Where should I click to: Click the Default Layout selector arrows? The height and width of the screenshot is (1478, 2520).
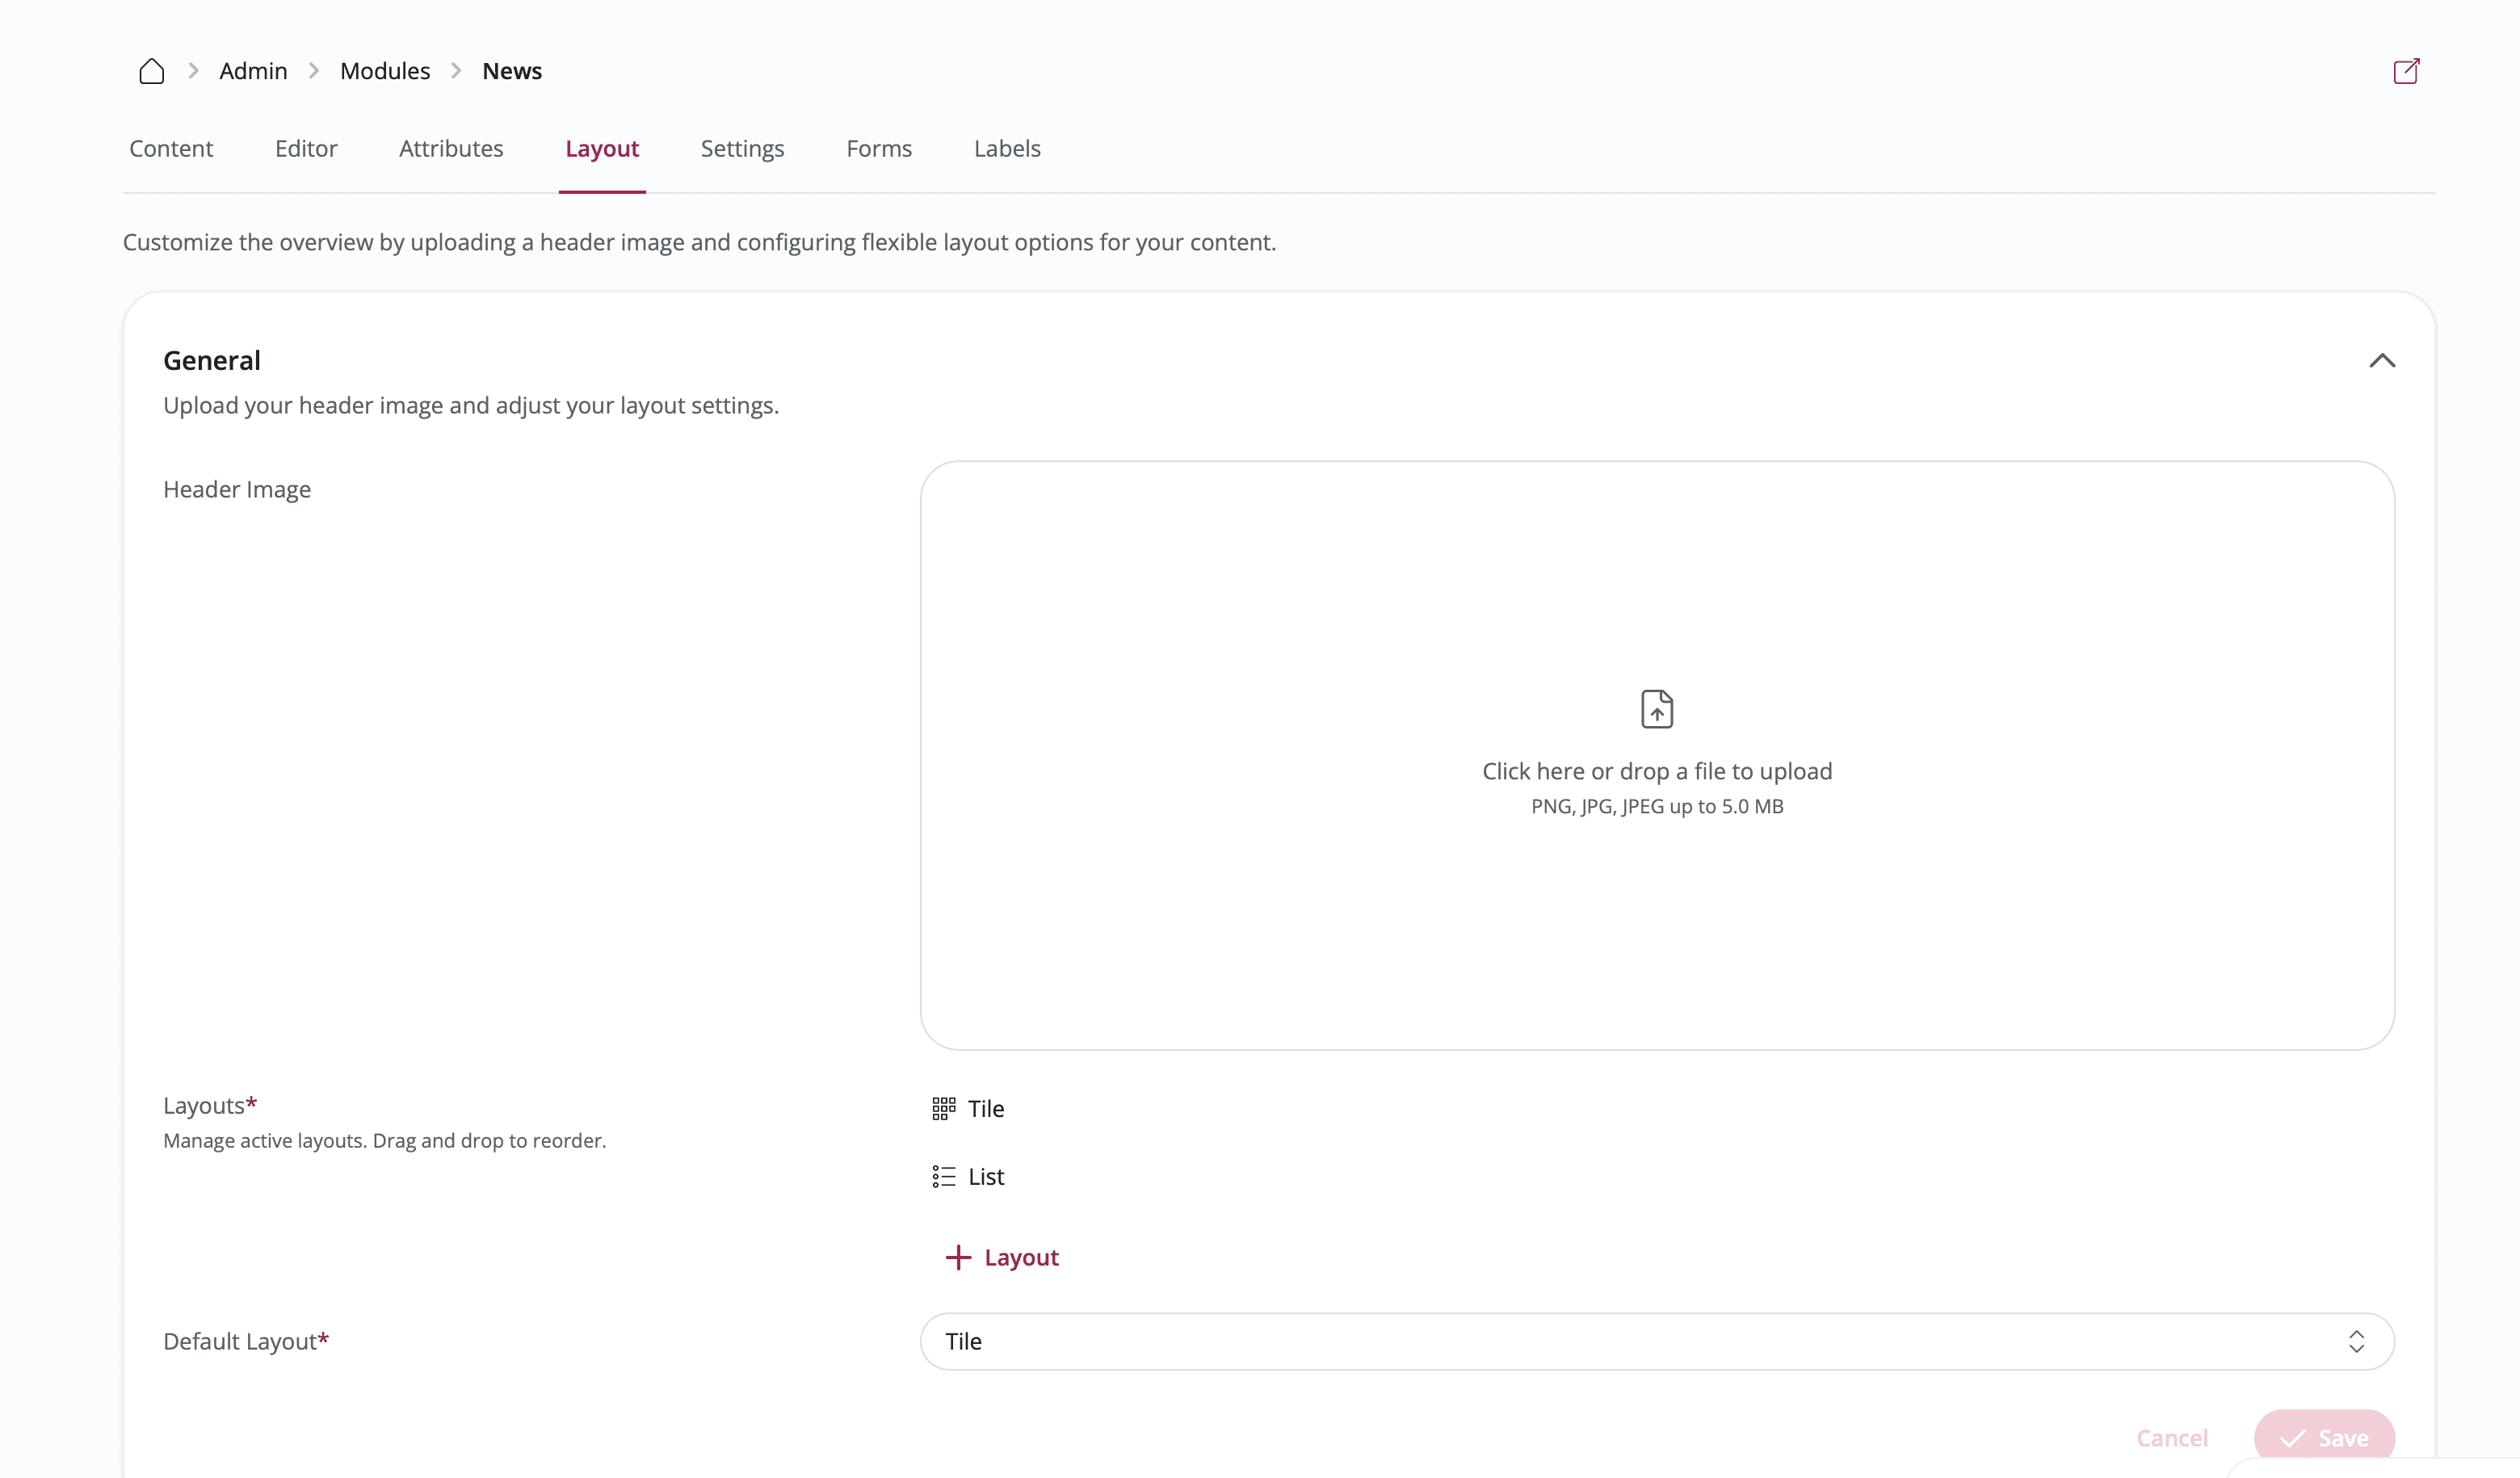2356,1341
